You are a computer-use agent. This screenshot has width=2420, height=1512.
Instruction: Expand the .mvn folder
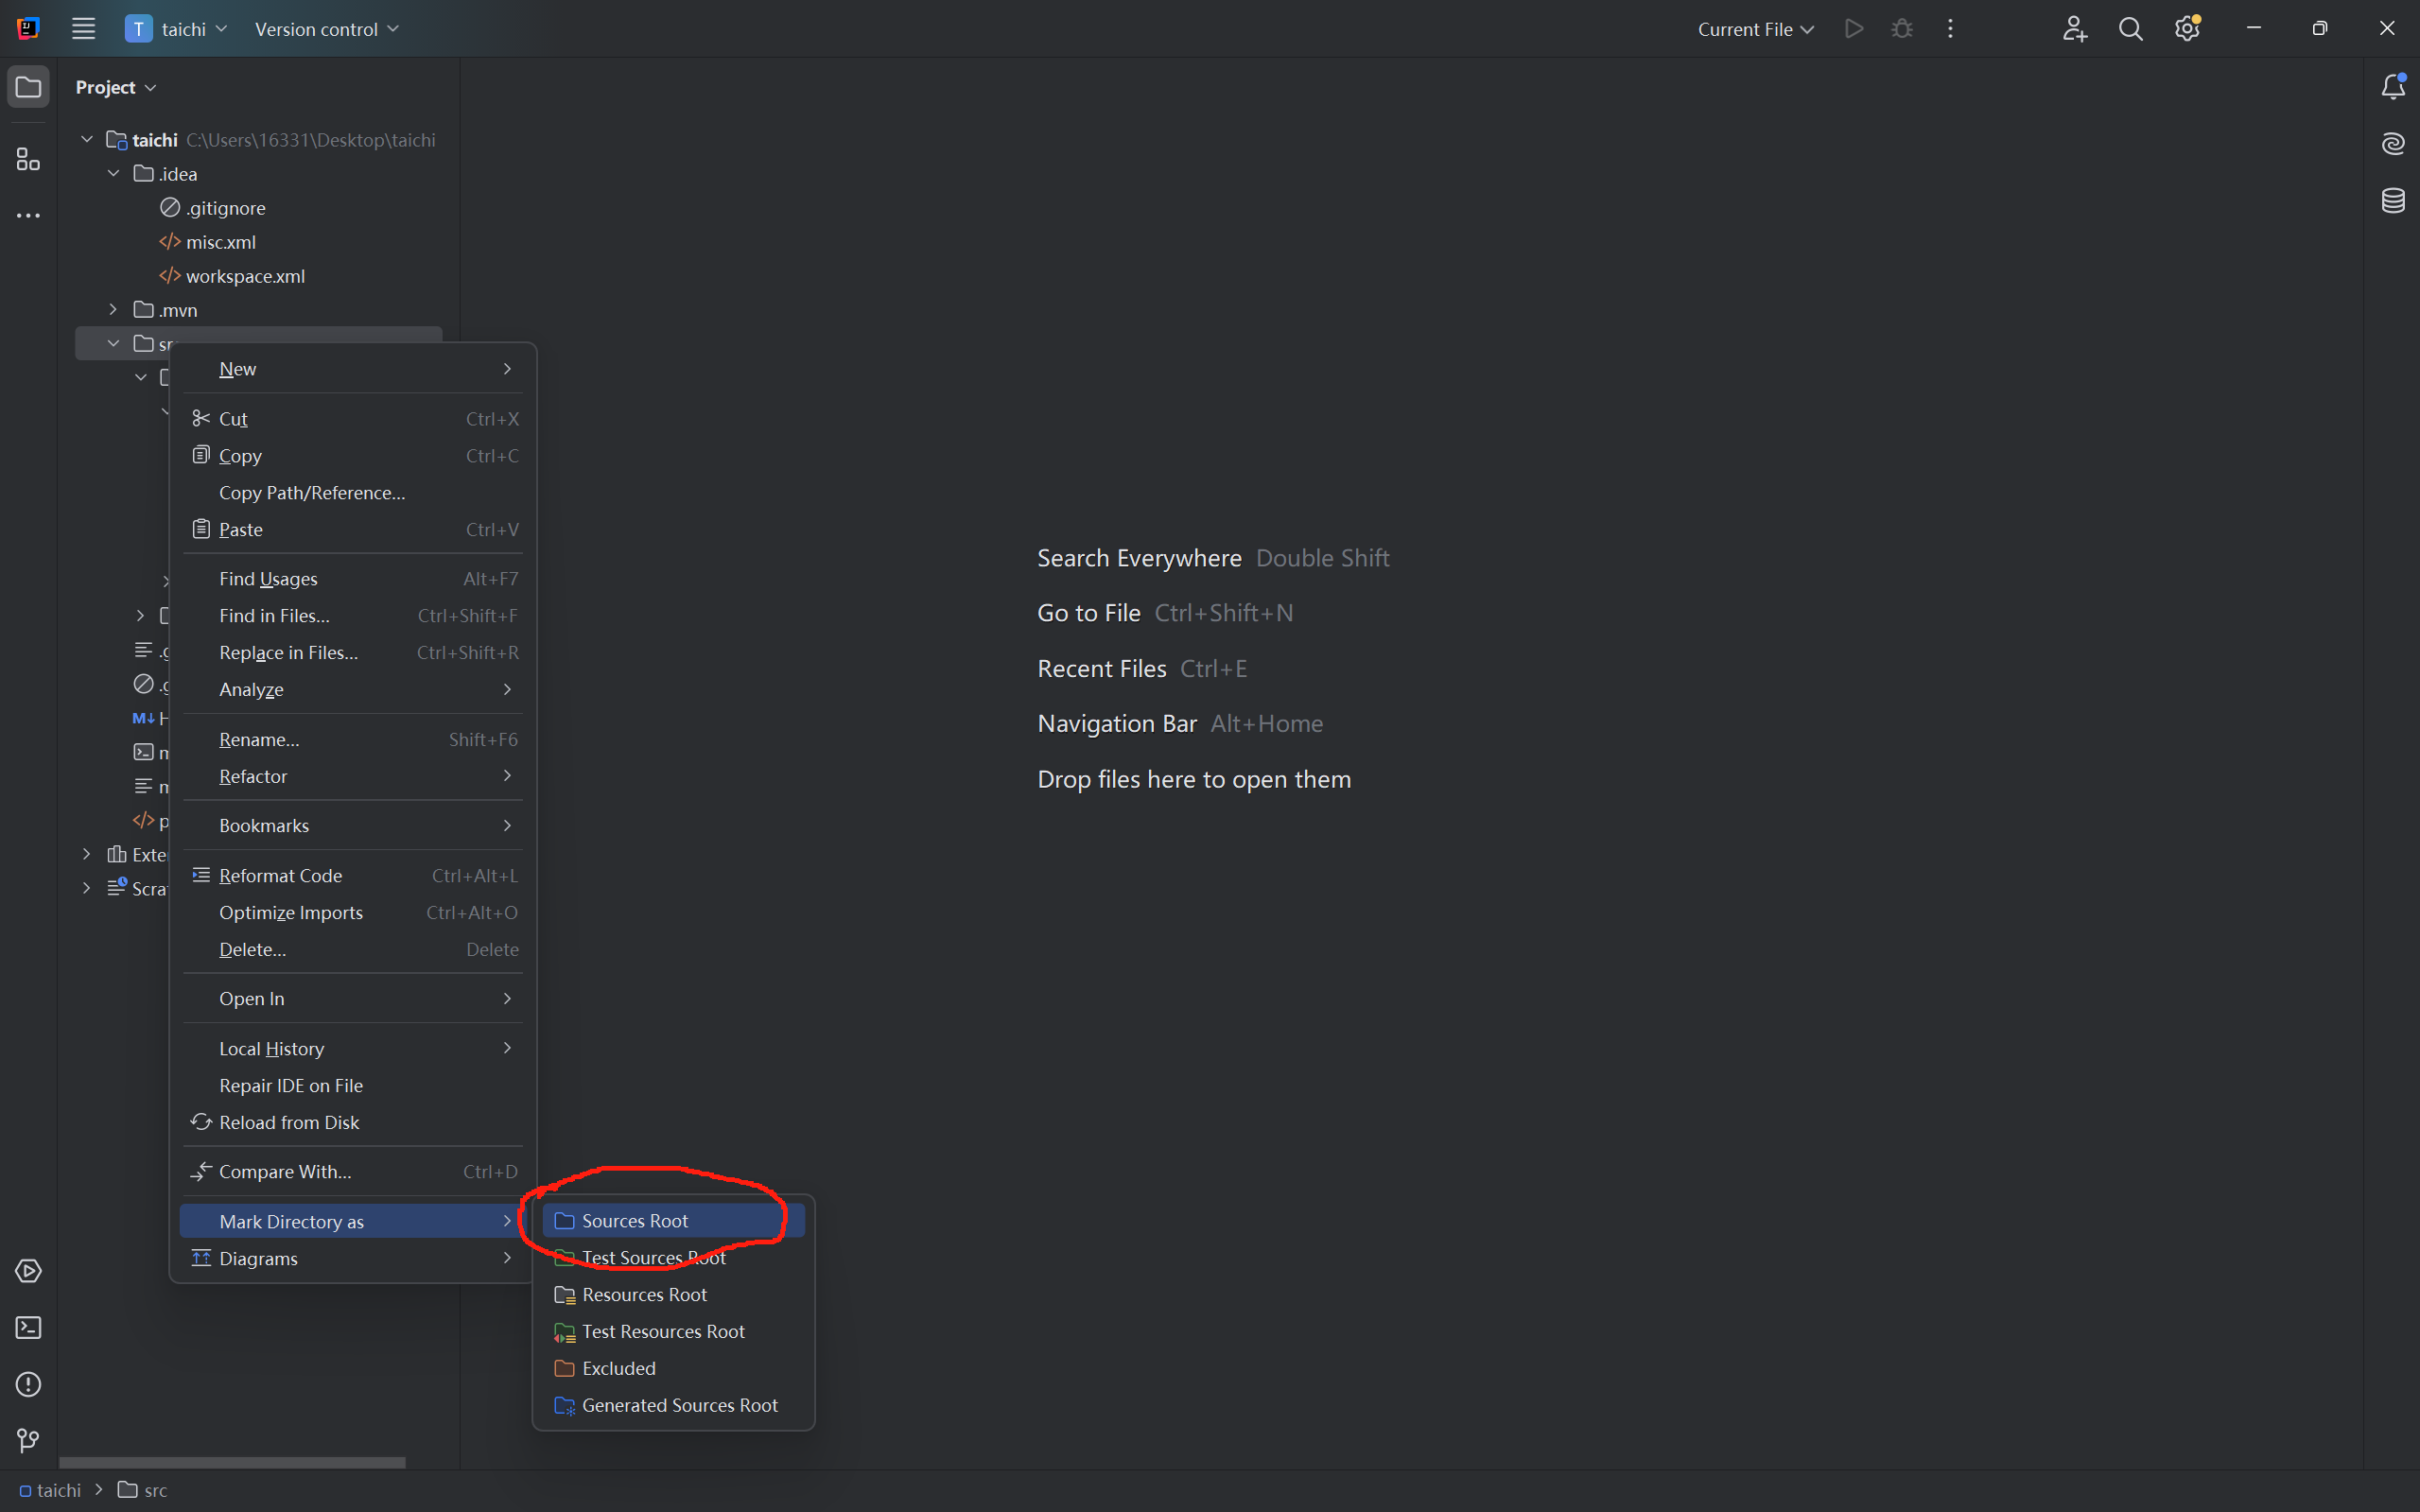pyautogui.click(x=114, y=310)
